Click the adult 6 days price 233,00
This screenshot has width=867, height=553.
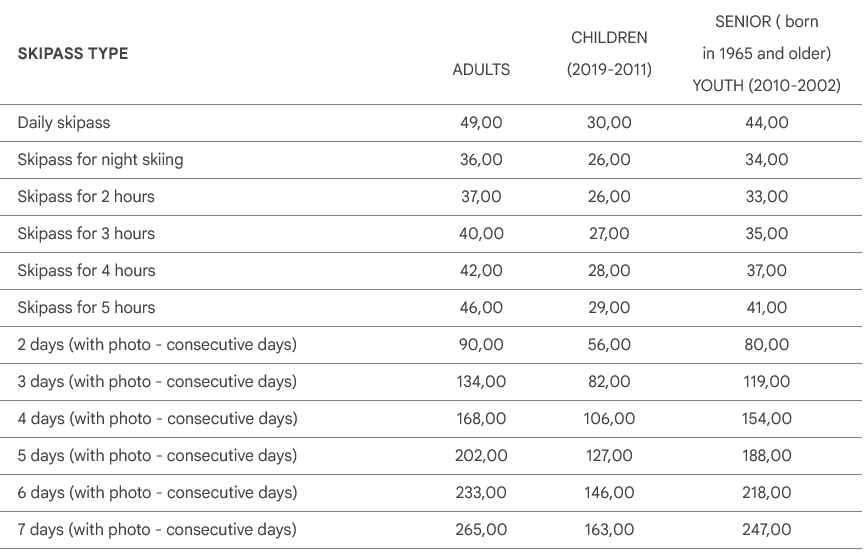coord(481,493)
